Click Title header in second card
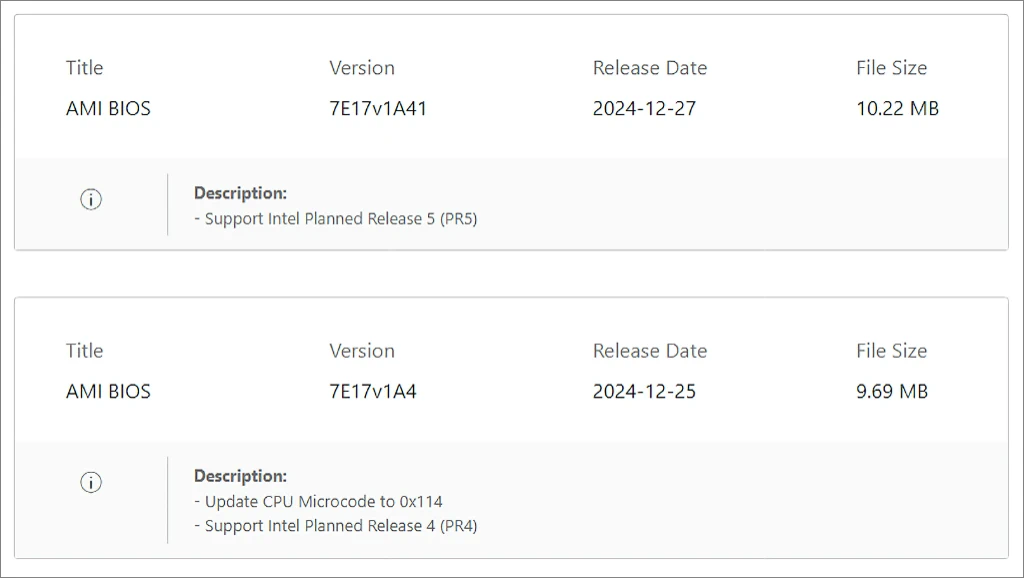 [x=84, y=351]
